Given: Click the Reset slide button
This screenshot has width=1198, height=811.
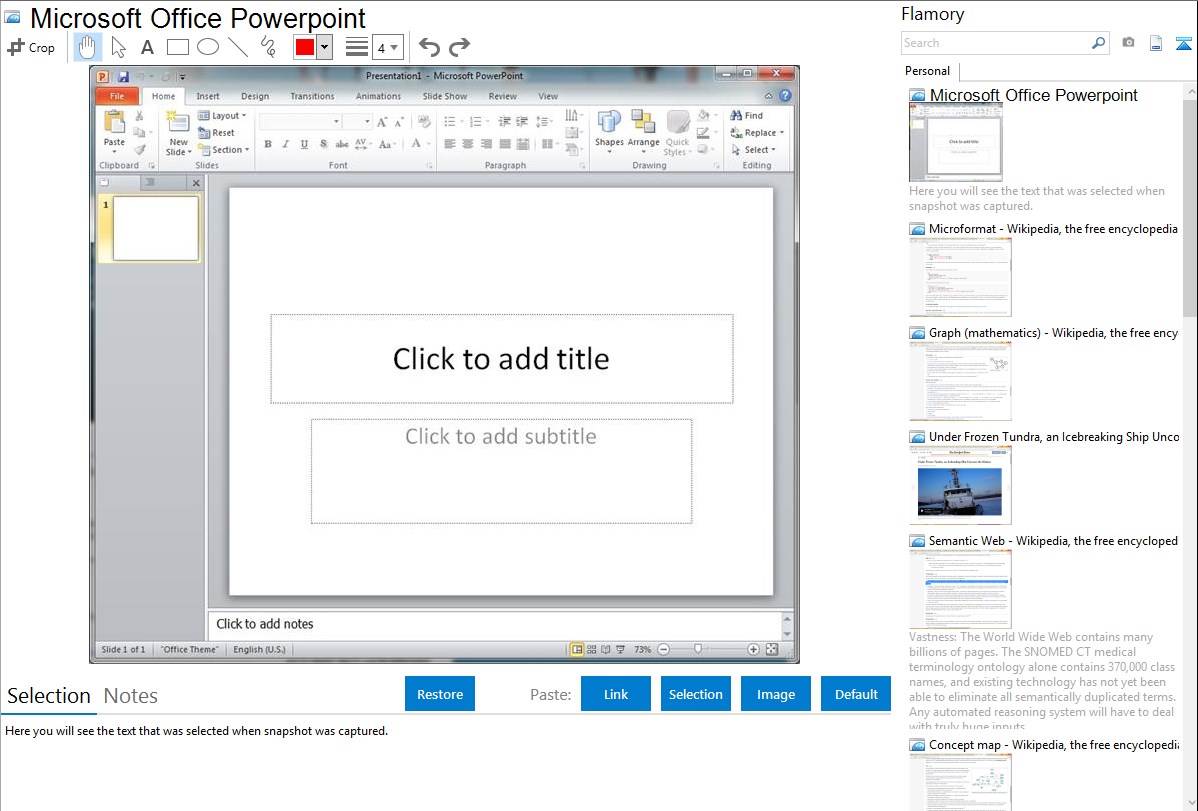Looking at the screenshot, I should point(216,132).
